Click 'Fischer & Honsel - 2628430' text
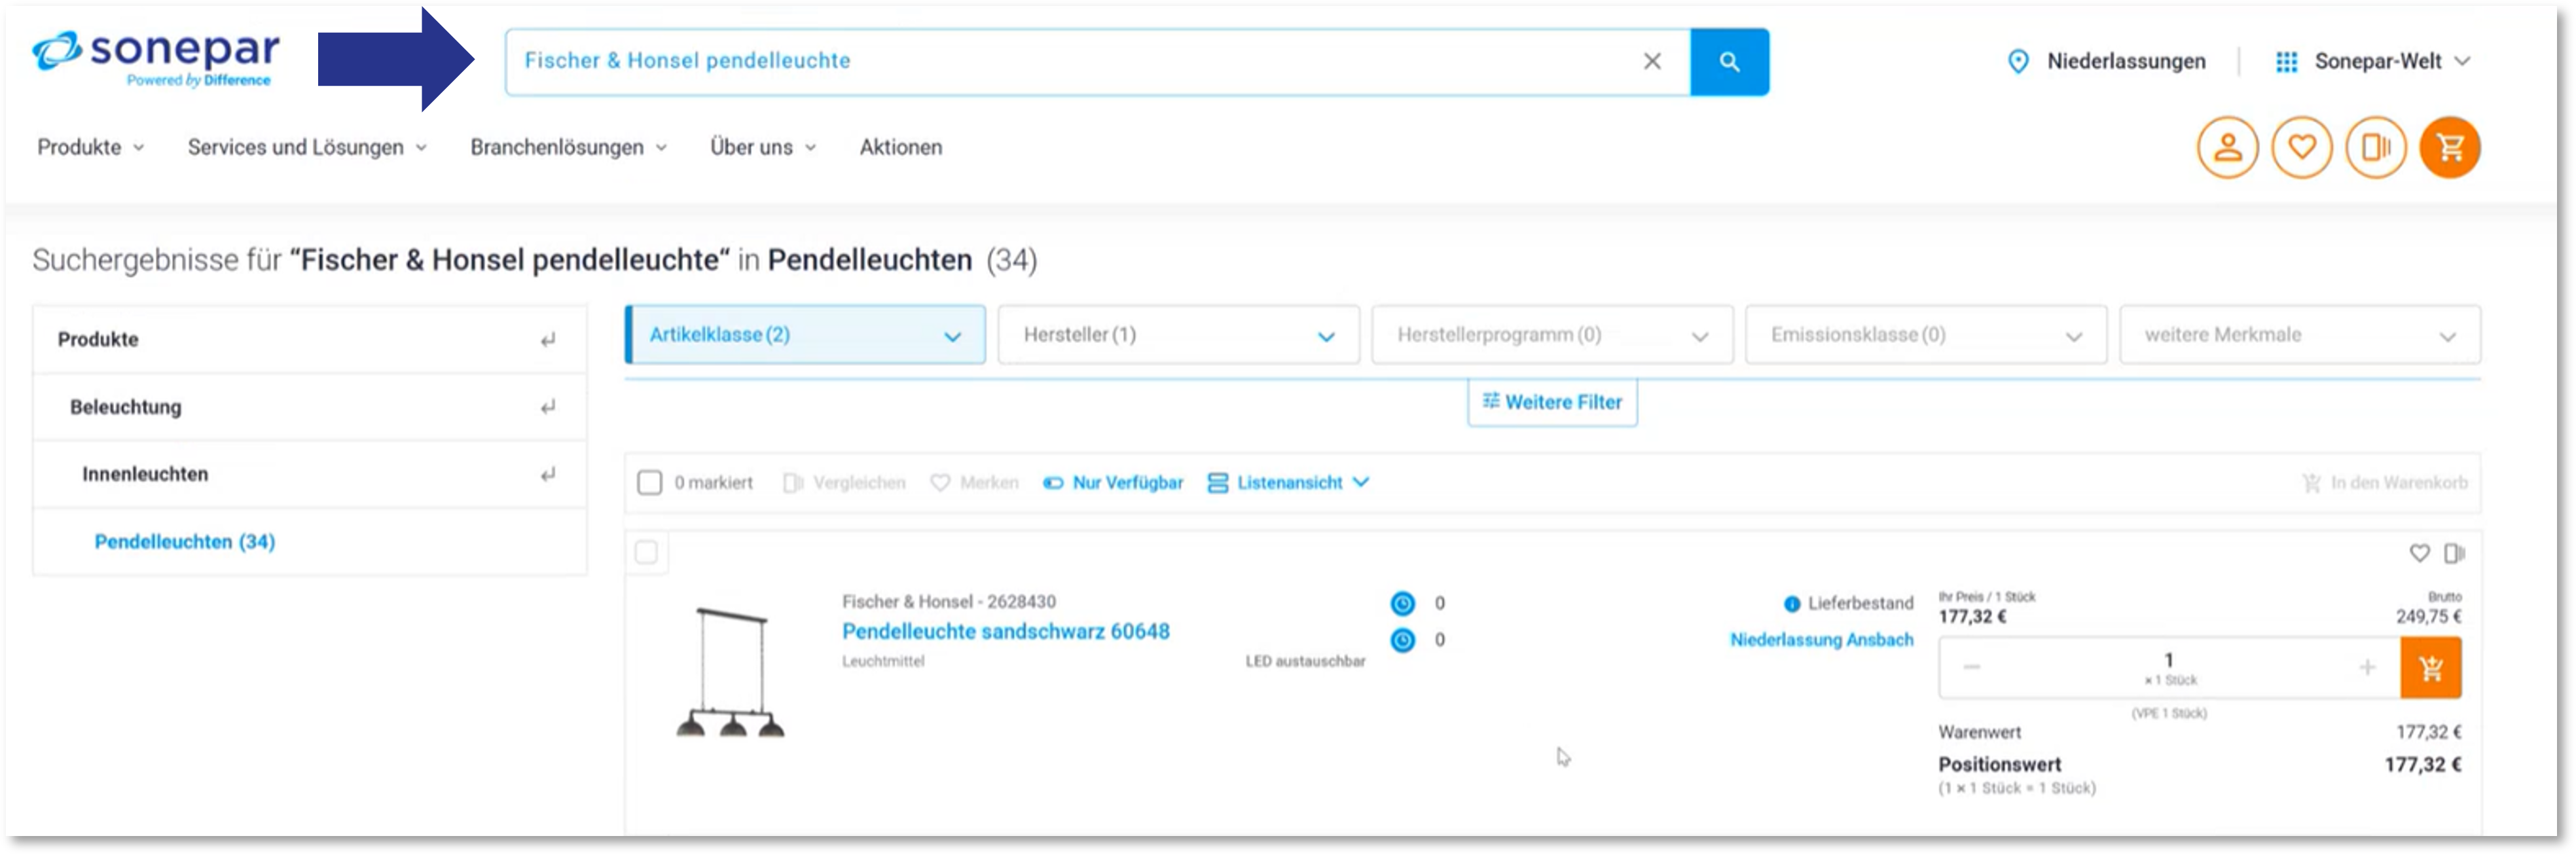2576x855 pixels. [948, 602]
